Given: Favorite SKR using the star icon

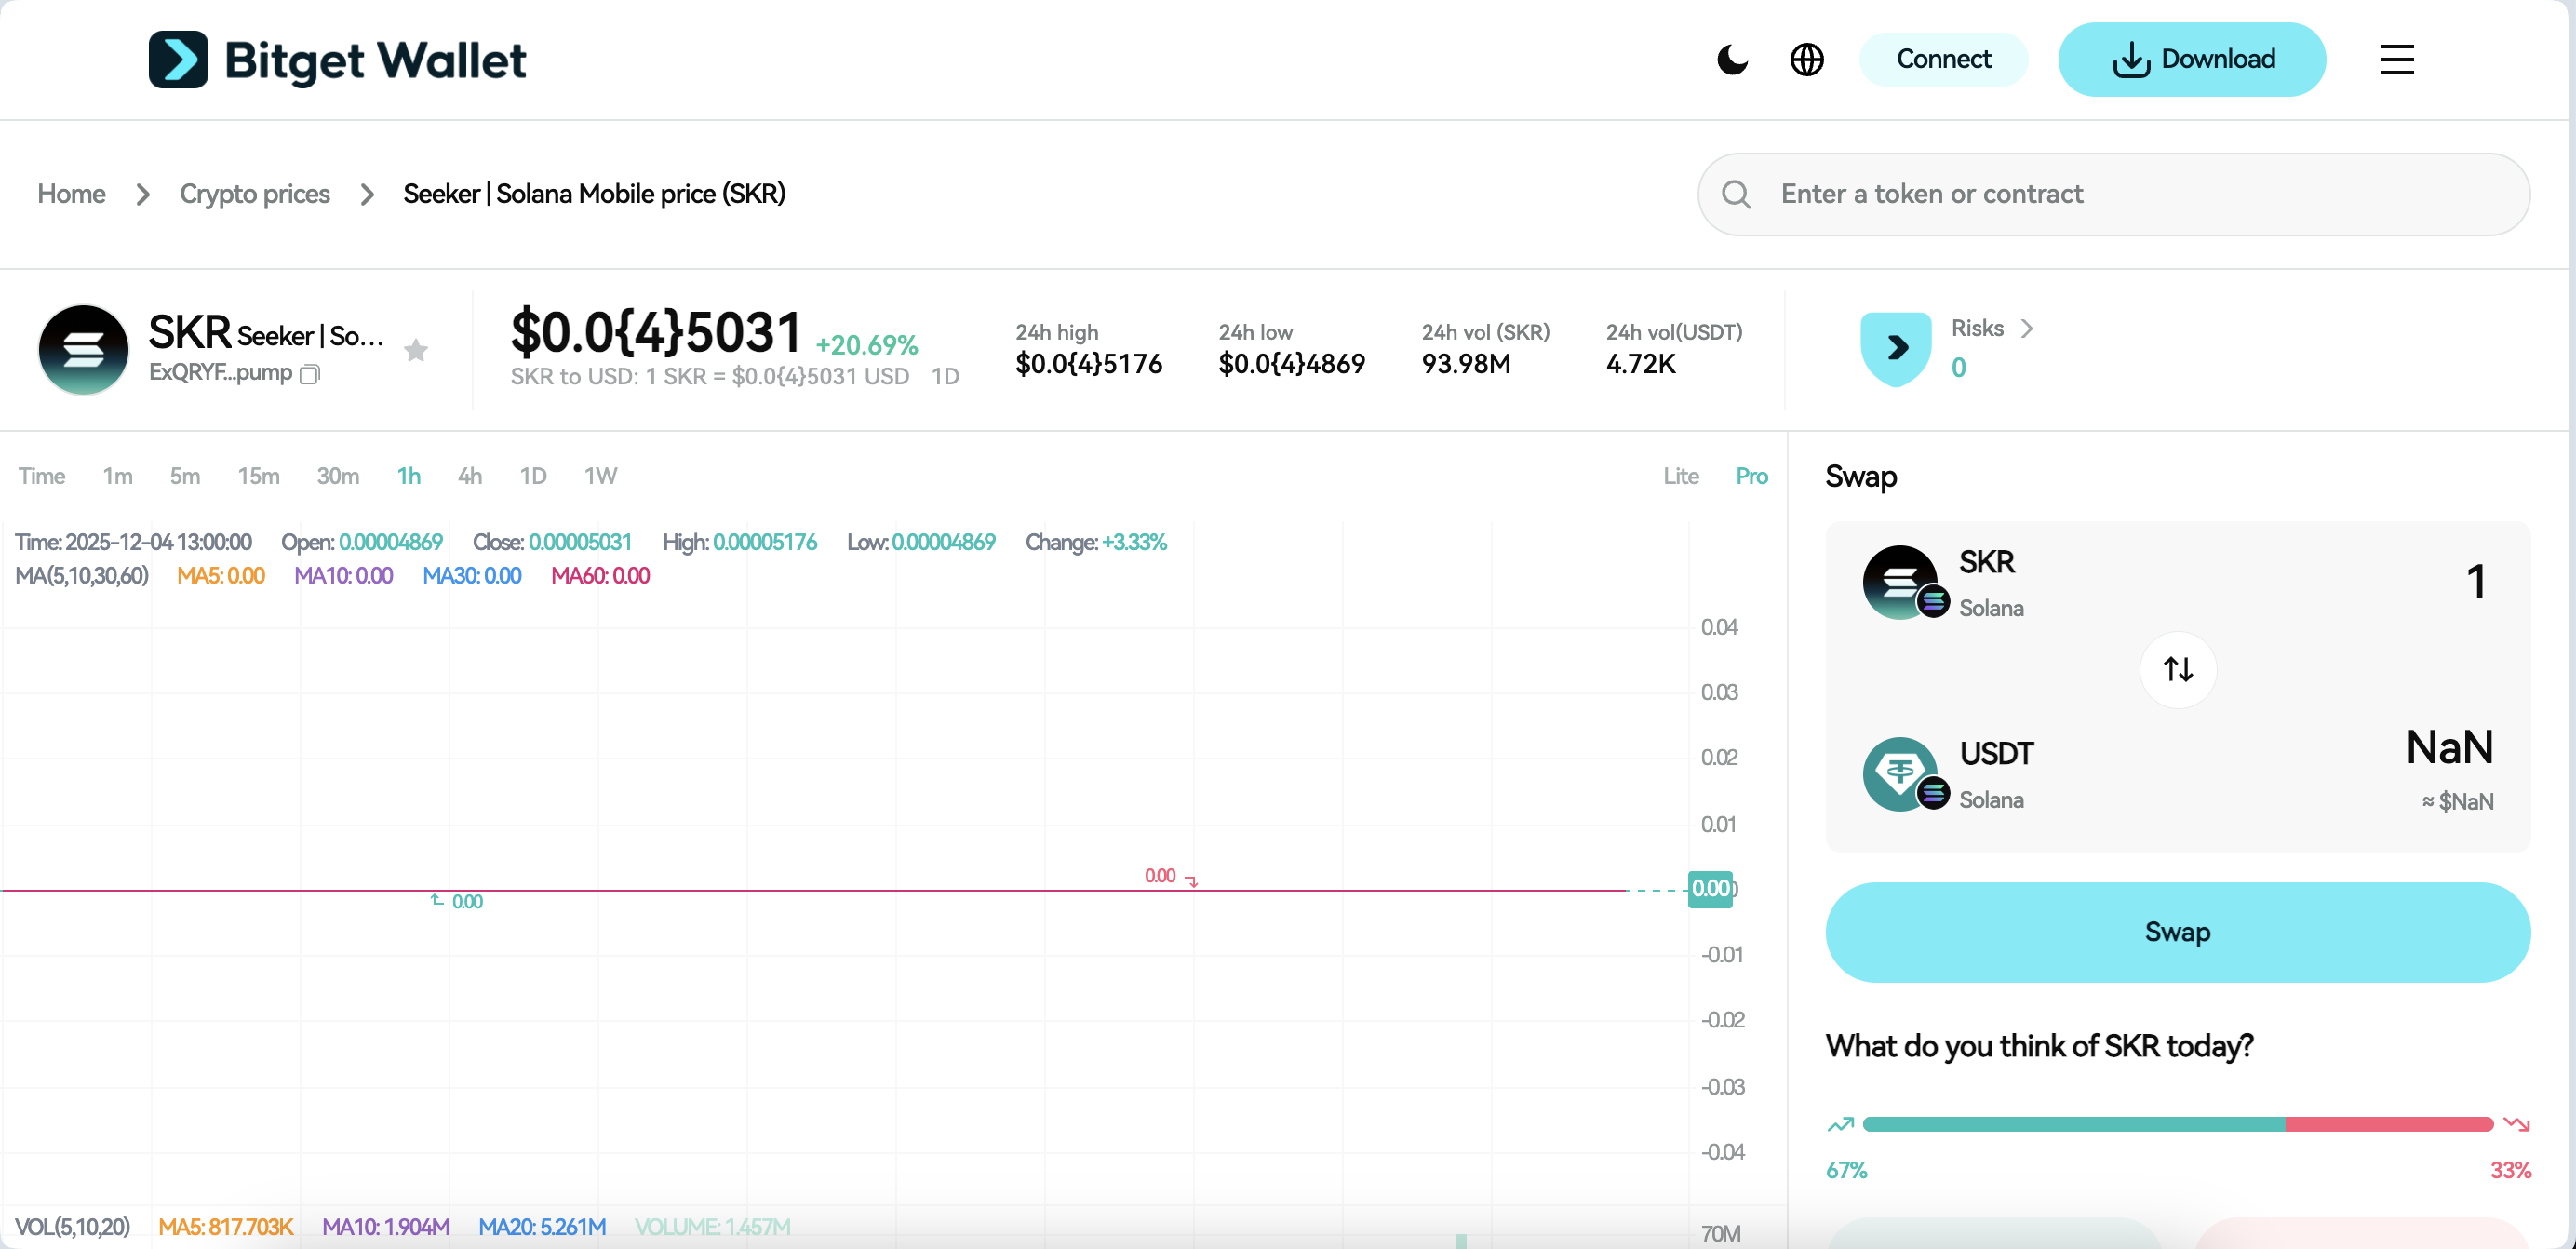Looking at the screenshot, I should coord(415,350).
